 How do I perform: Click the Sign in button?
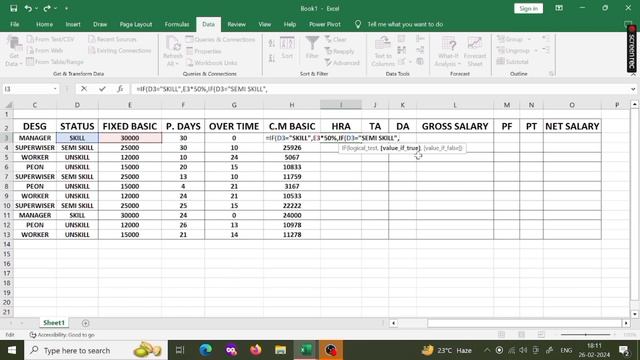pyautogui.click(x=529, y=9)
